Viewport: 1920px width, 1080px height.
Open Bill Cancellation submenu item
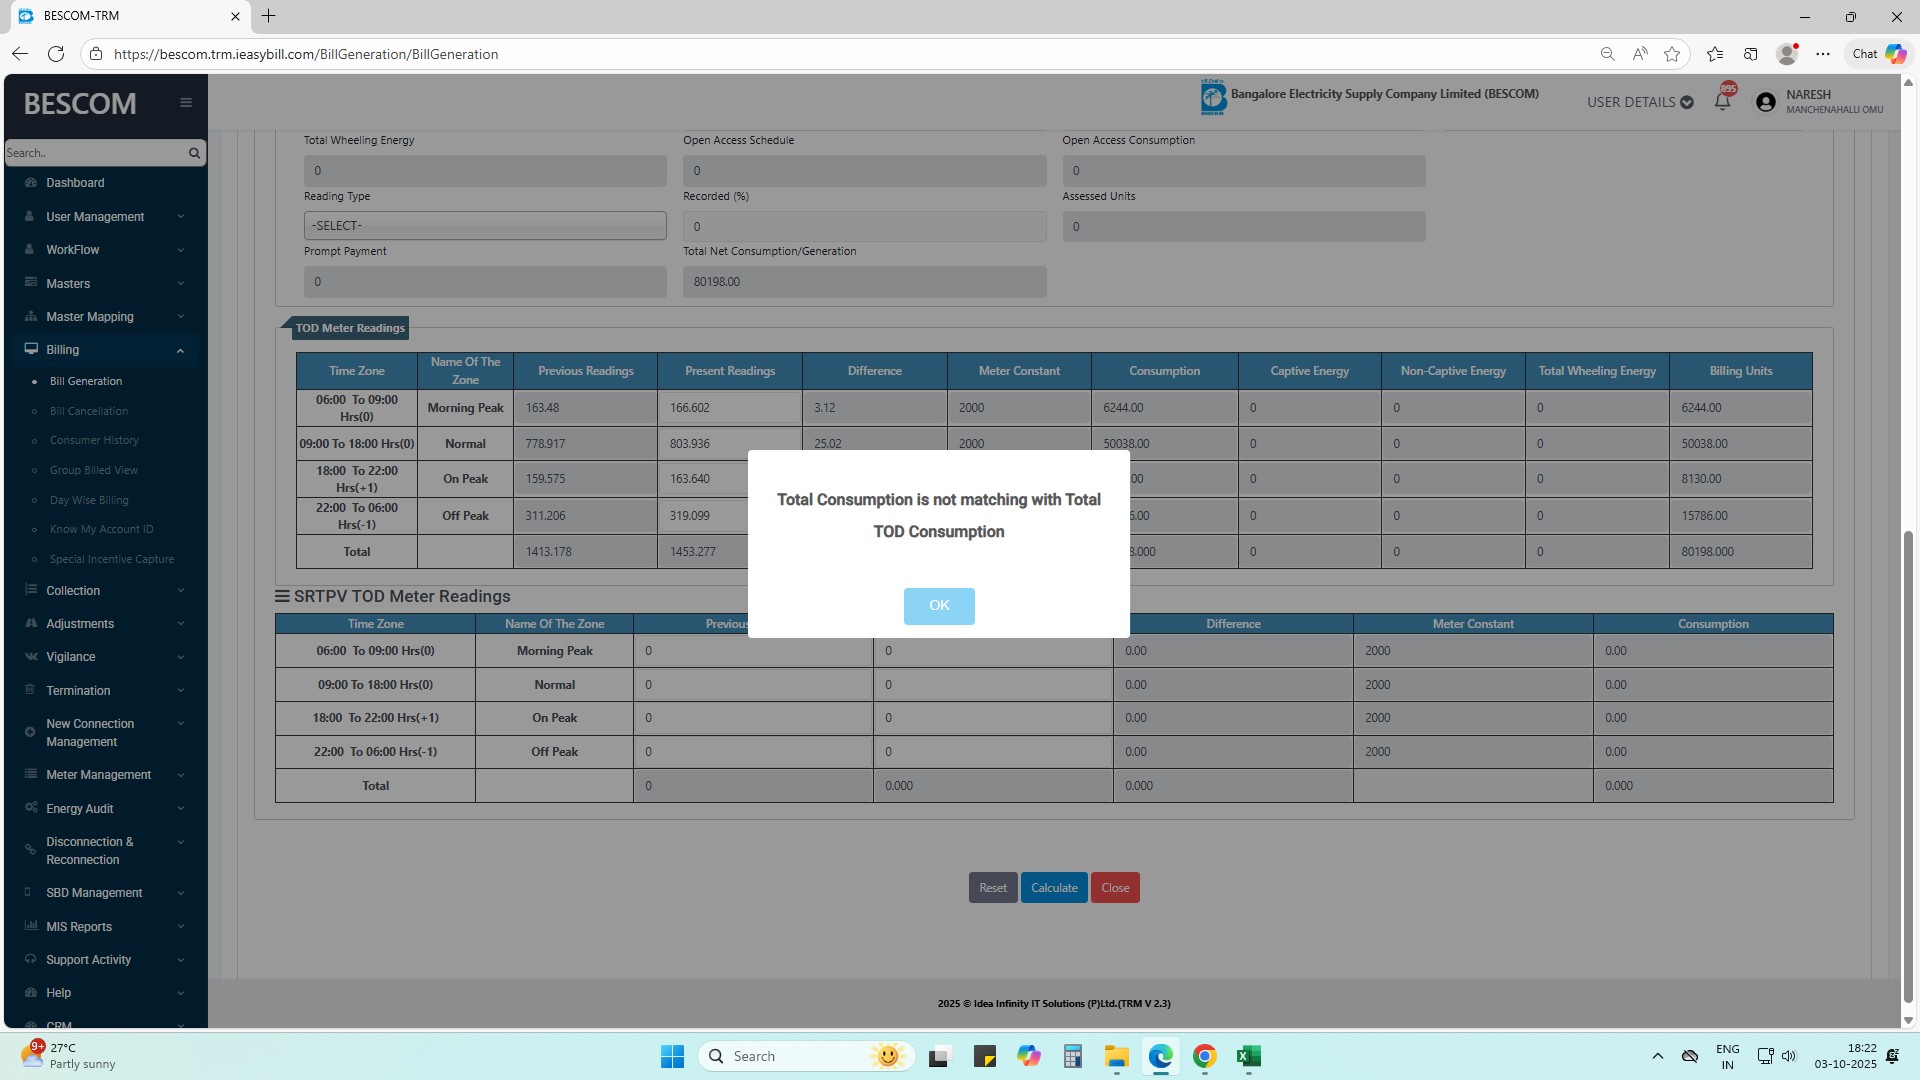[89, 411]
